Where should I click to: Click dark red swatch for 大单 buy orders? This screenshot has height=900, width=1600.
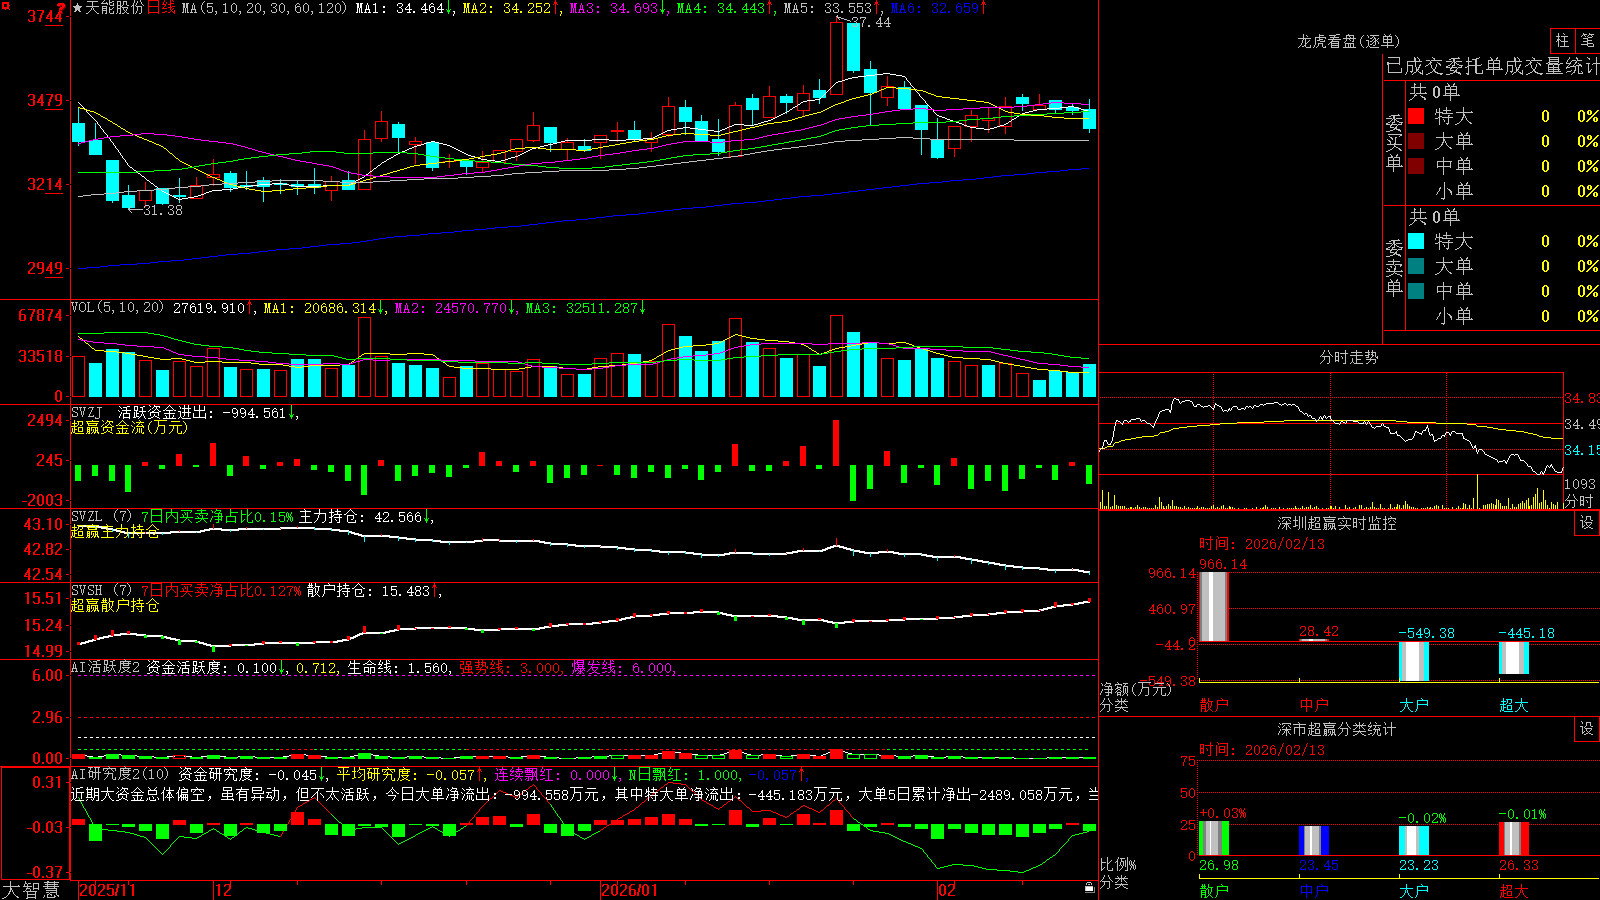[1416, 141]
